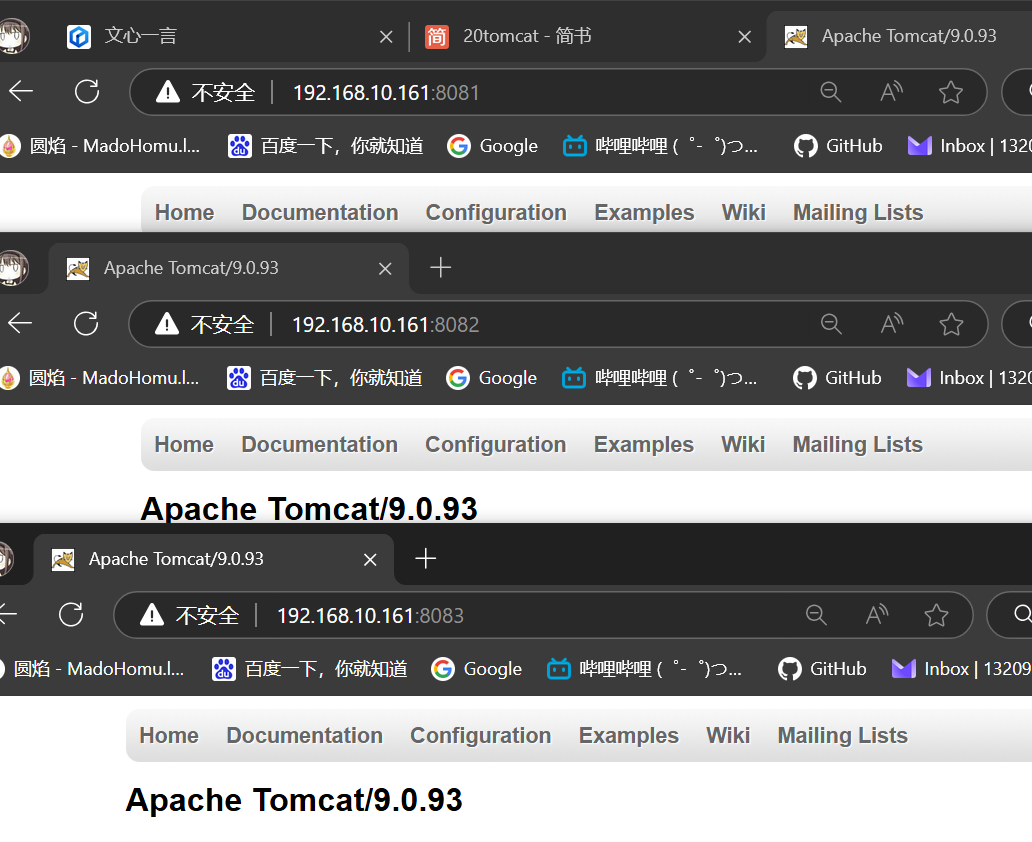Close the 文心一言 tab

pos(386,37)
